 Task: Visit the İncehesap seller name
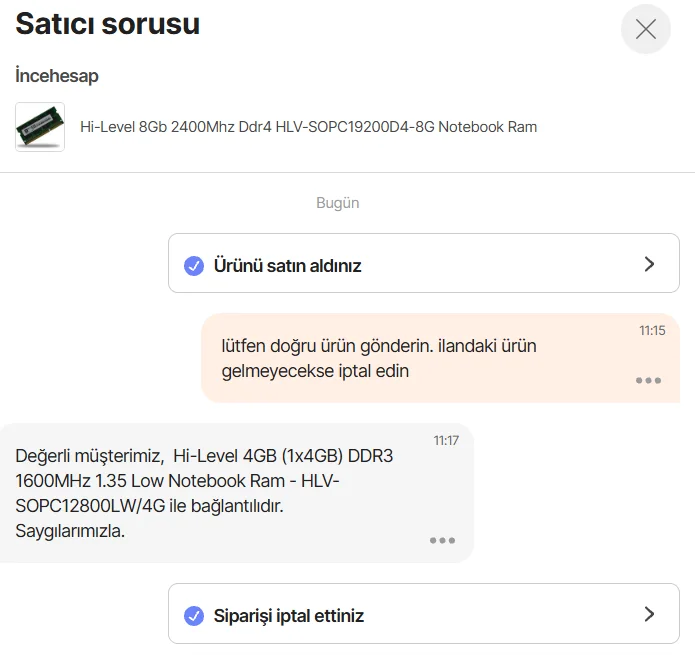click(57, 75)
